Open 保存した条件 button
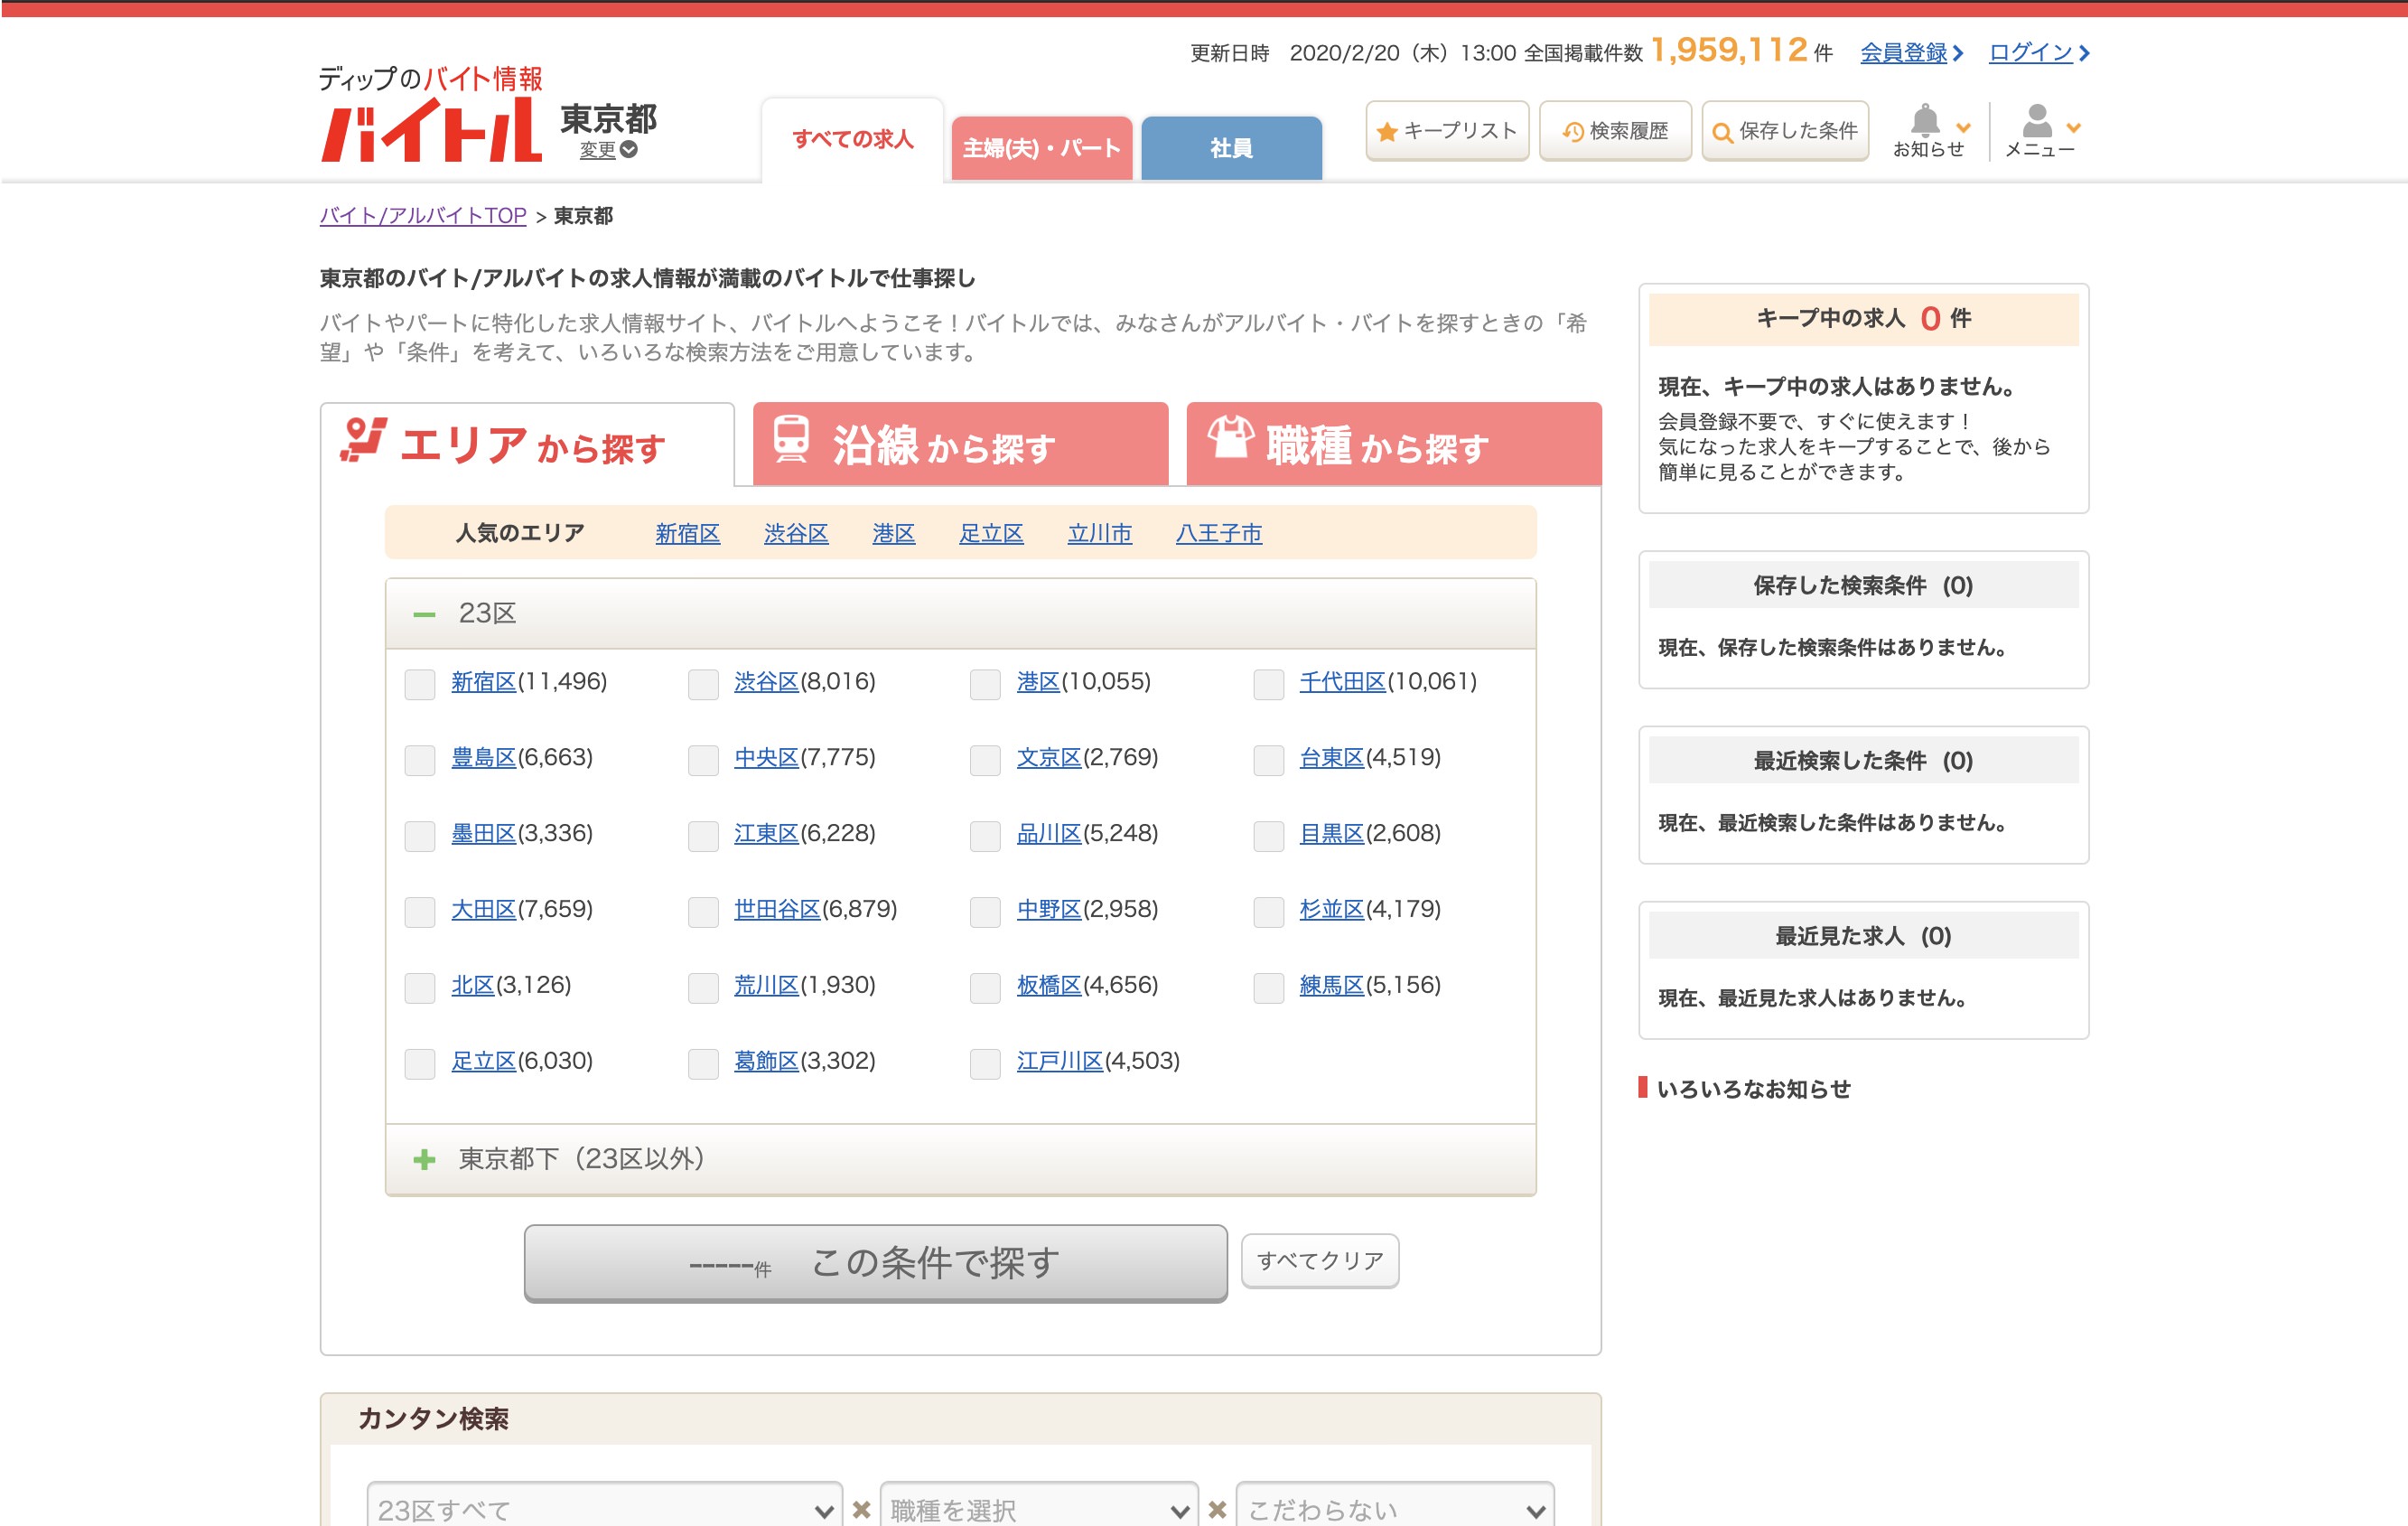 [1785, 131]
